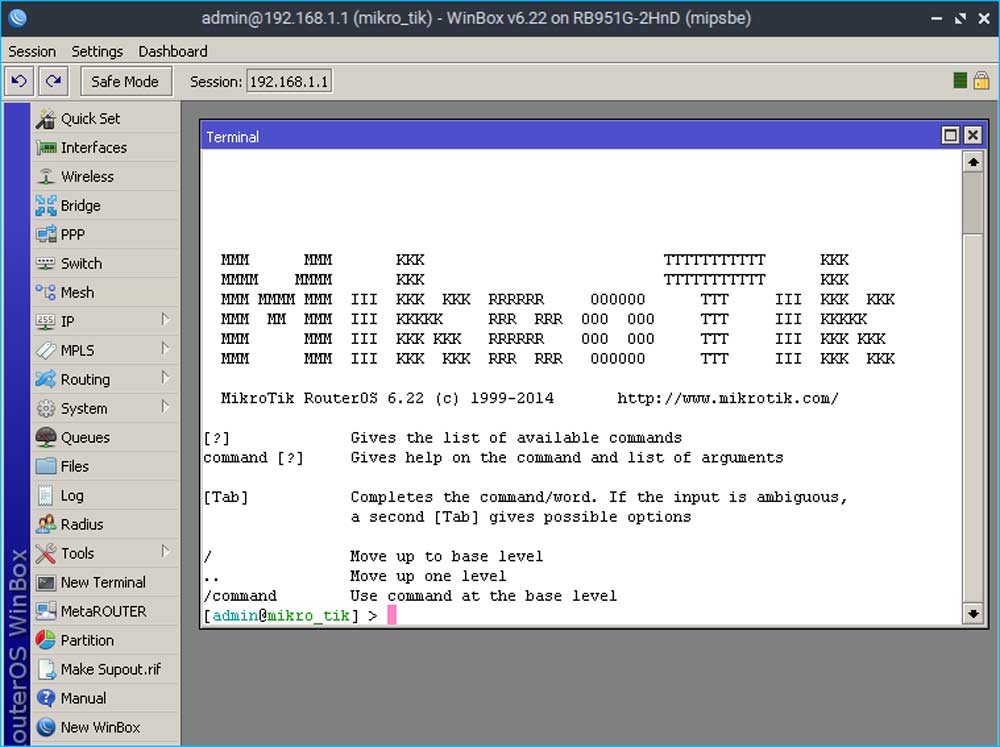
Task: Click the MPLS icon
Action: 46,350
